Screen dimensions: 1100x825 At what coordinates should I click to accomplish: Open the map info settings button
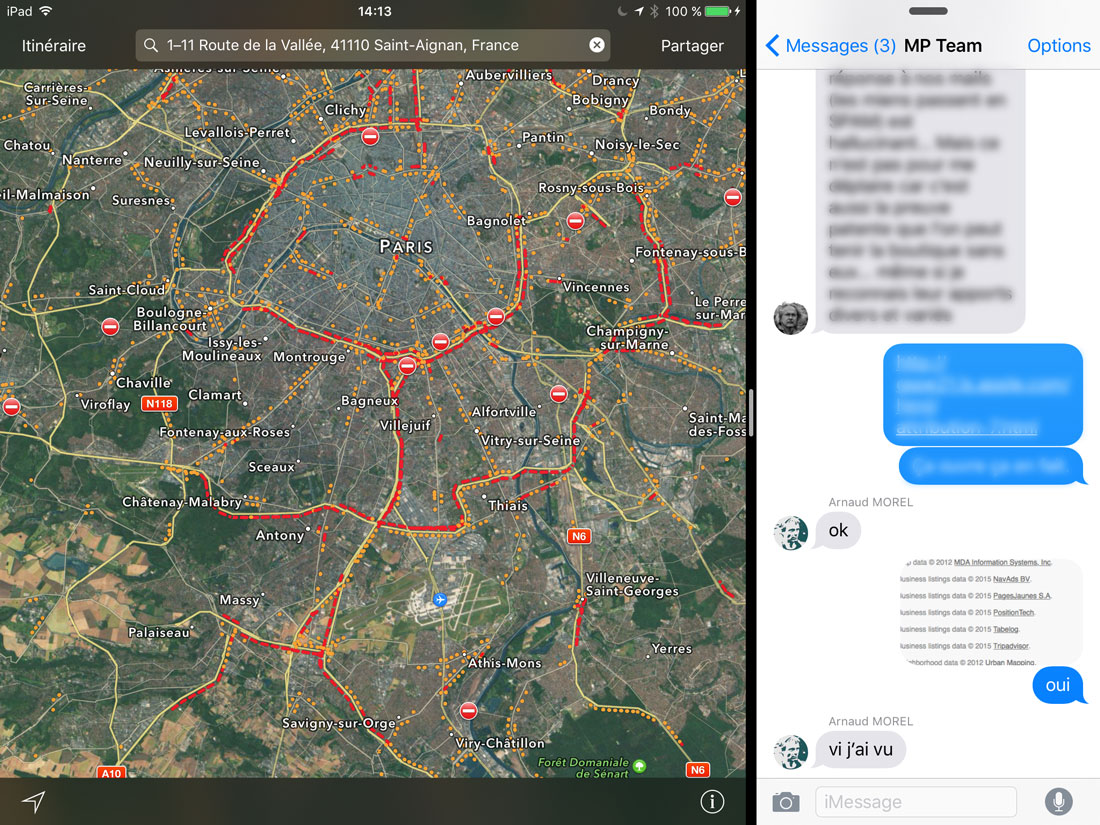pos(712,801)
